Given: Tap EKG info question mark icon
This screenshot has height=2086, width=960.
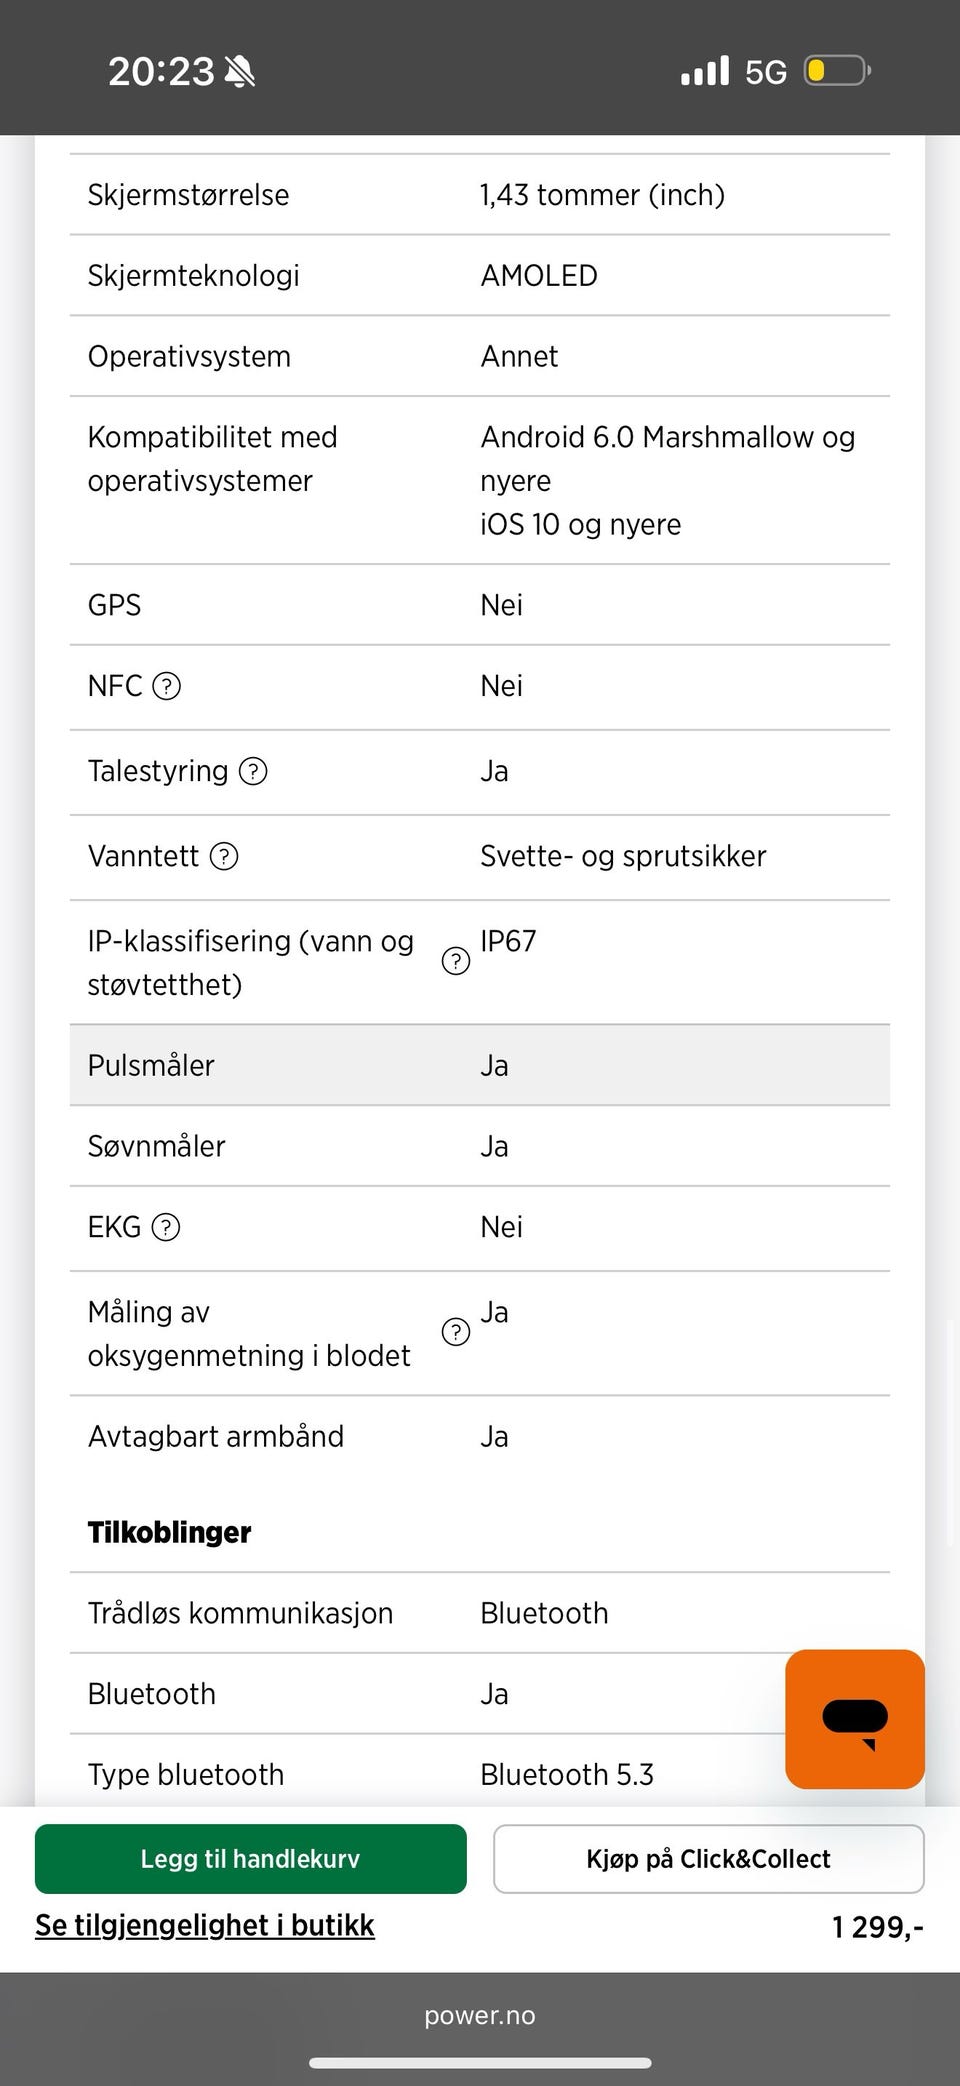Looking at the screenshot, I should pyautogui.click(x=166, y=1227).
